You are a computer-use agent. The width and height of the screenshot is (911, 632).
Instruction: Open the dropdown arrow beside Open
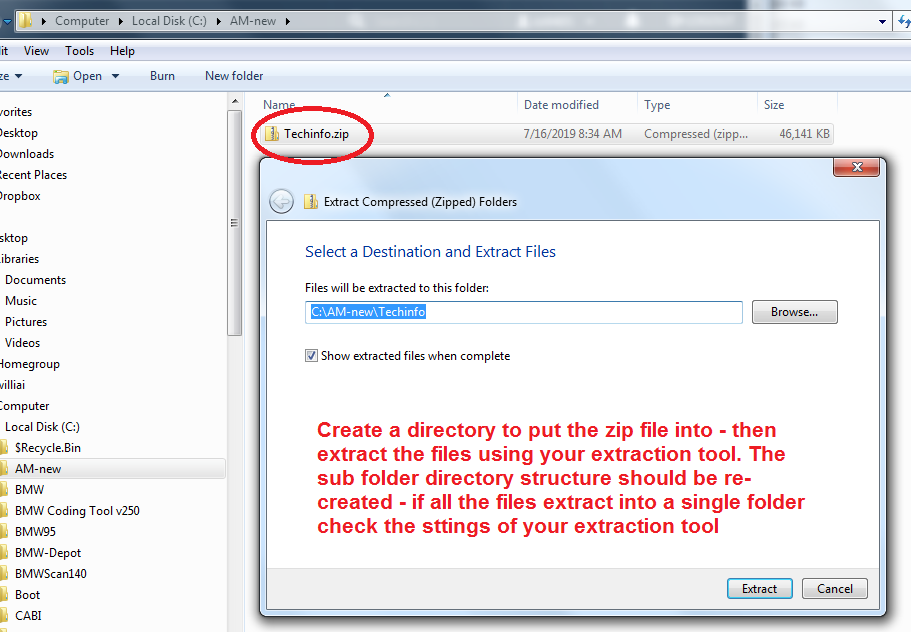click(x=115, y=76)
